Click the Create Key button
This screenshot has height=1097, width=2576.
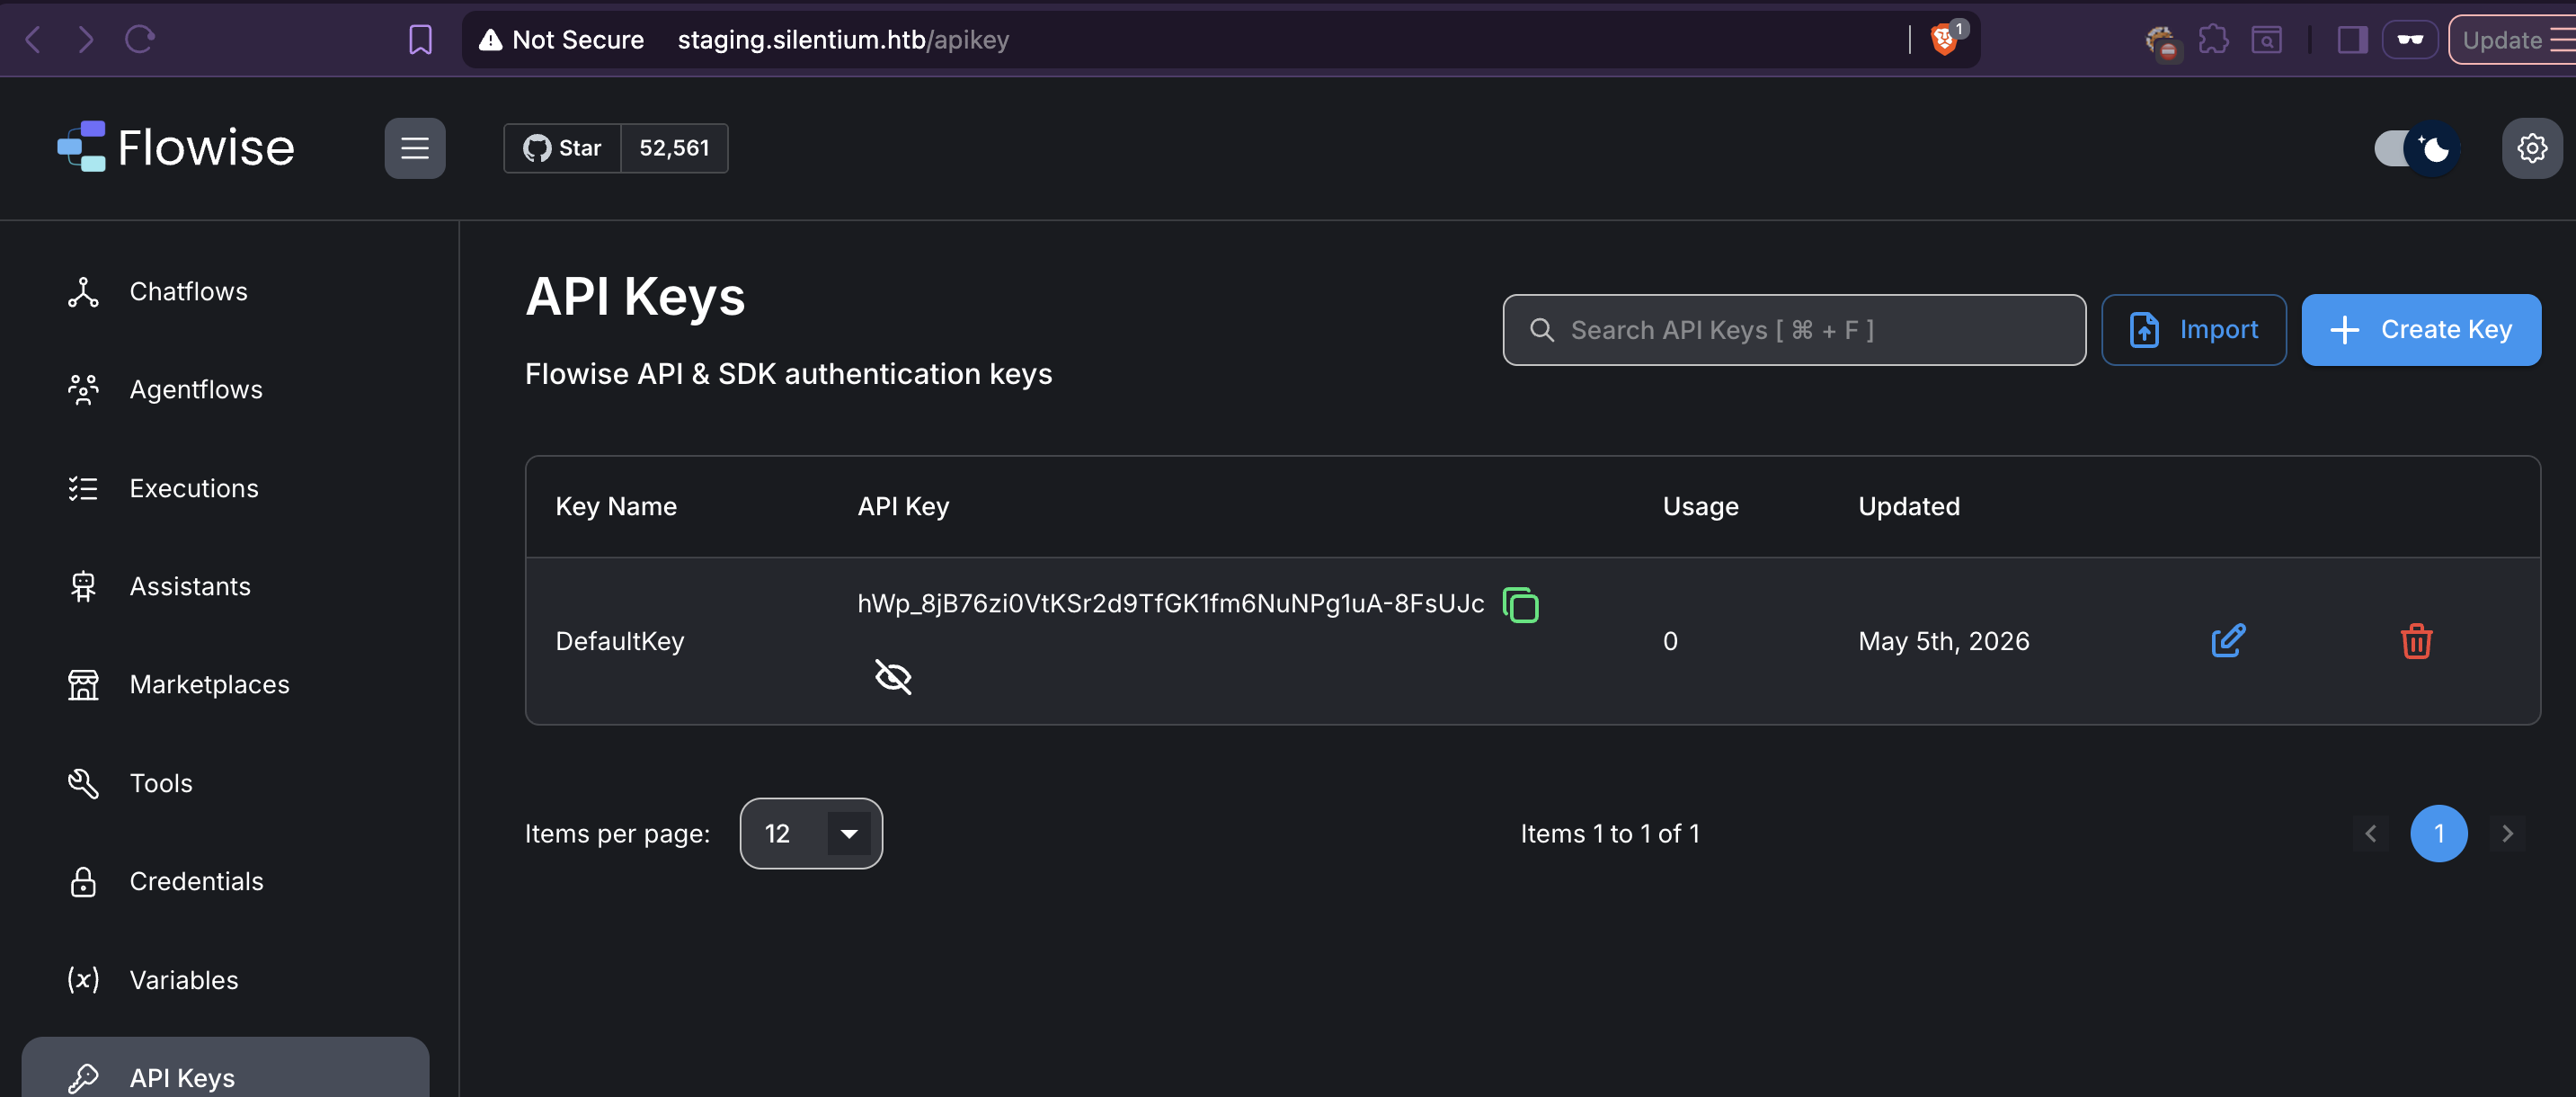(x=2420, y=330)
